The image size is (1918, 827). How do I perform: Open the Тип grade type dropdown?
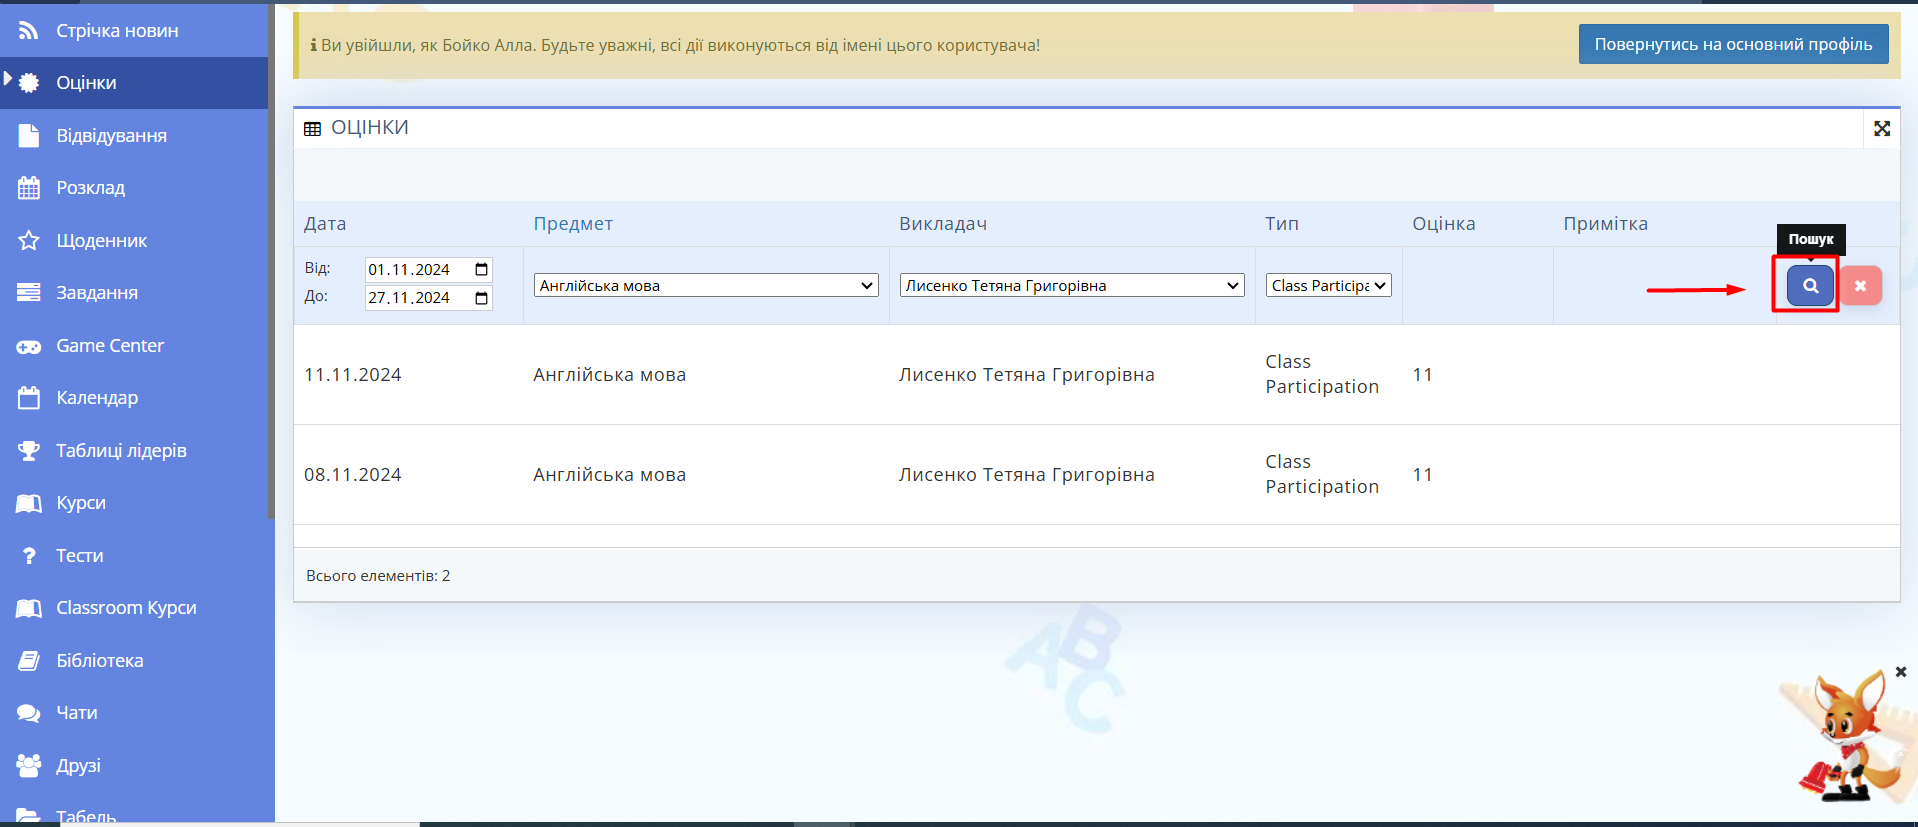(x=1328, y=286)
